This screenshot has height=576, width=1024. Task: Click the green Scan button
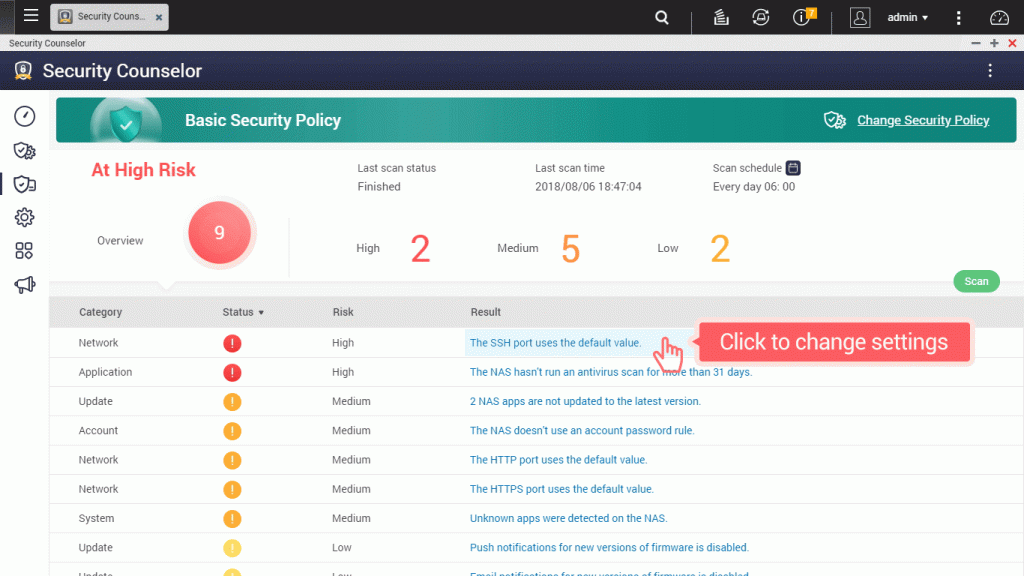tap(976, 281)
